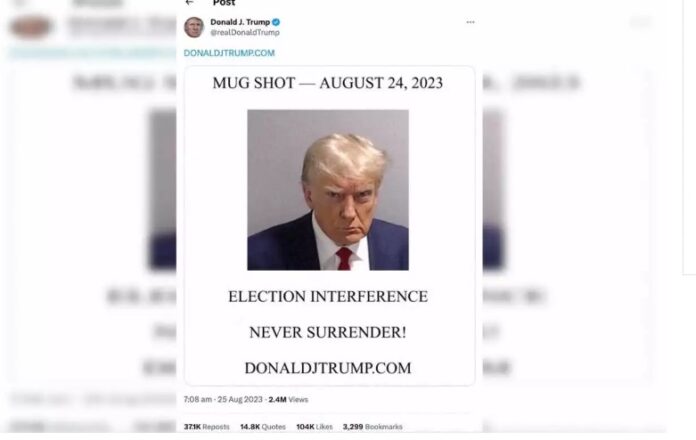Click the blue verified checkmark badge
The height and width of the screenshot is (440, 696).
[x=276, y=22]
